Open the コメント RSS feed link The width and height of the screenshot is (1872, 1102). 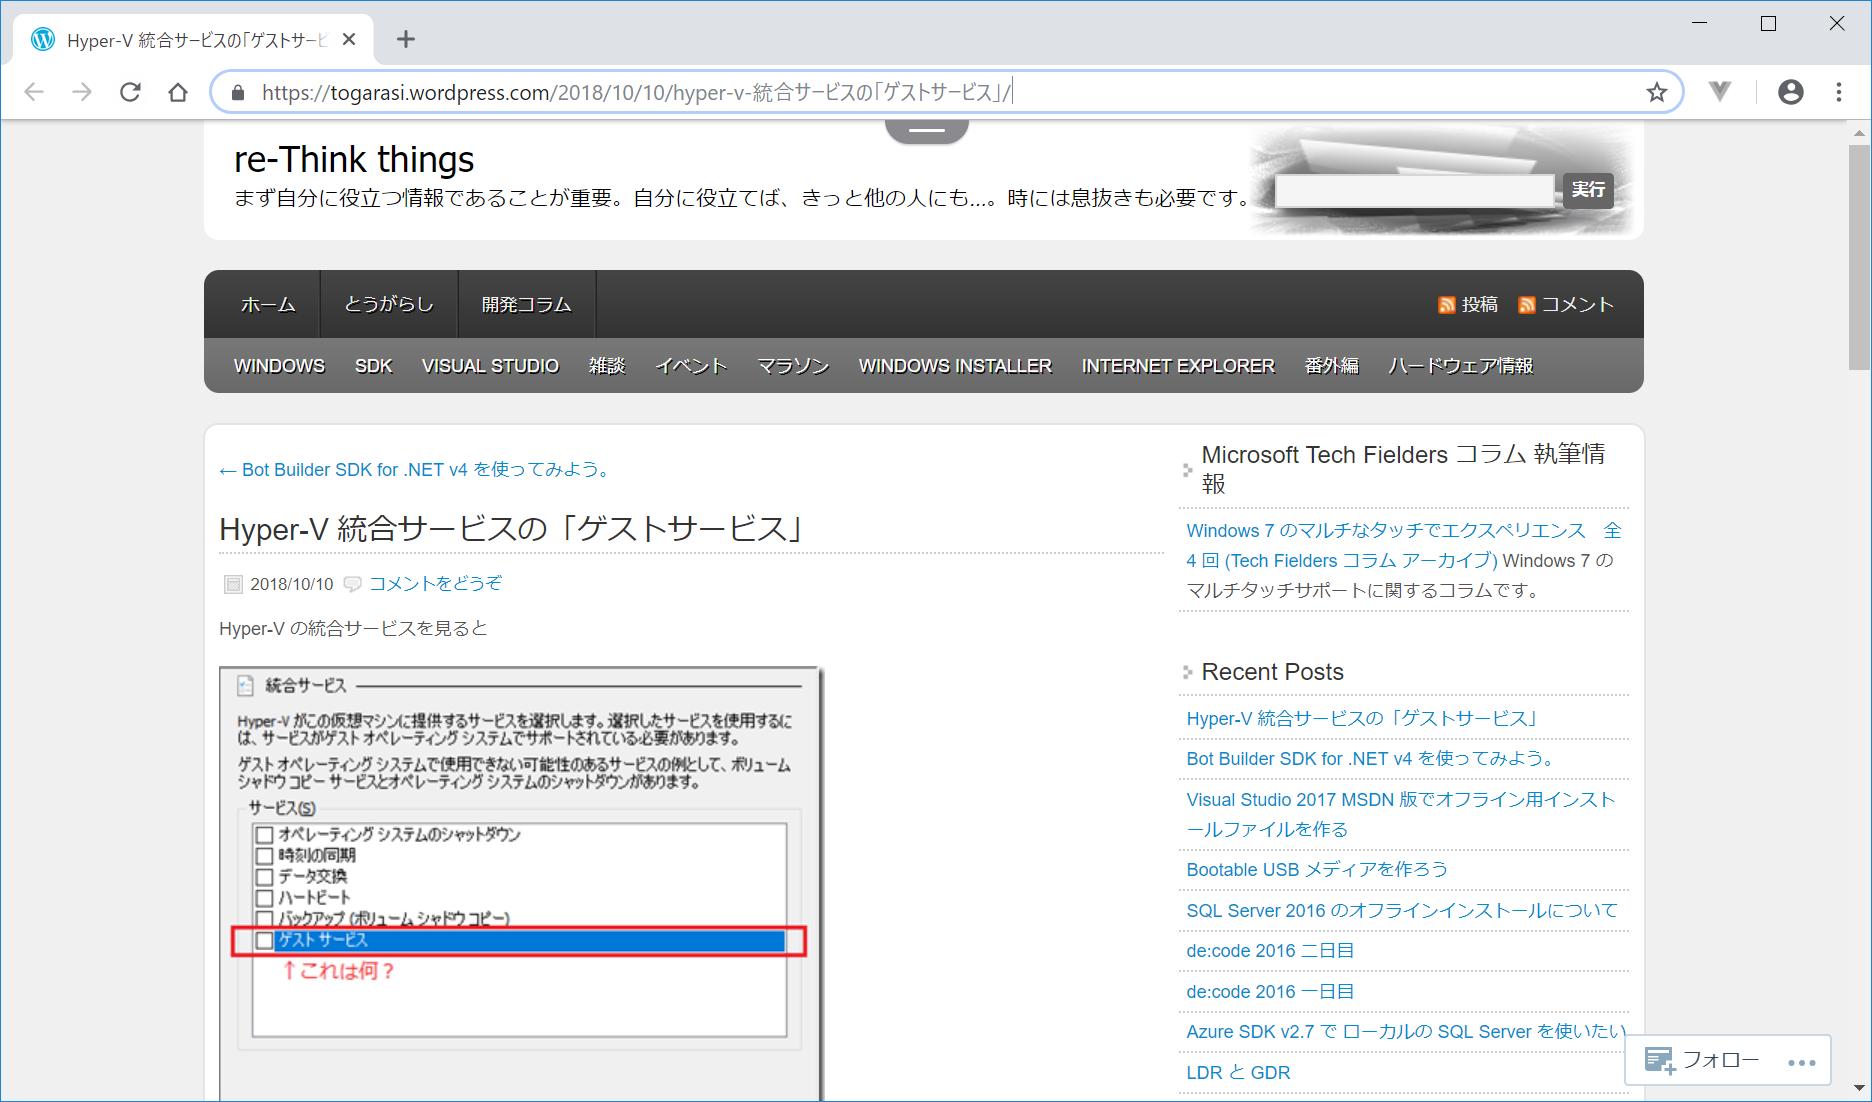click(1566, 305)
